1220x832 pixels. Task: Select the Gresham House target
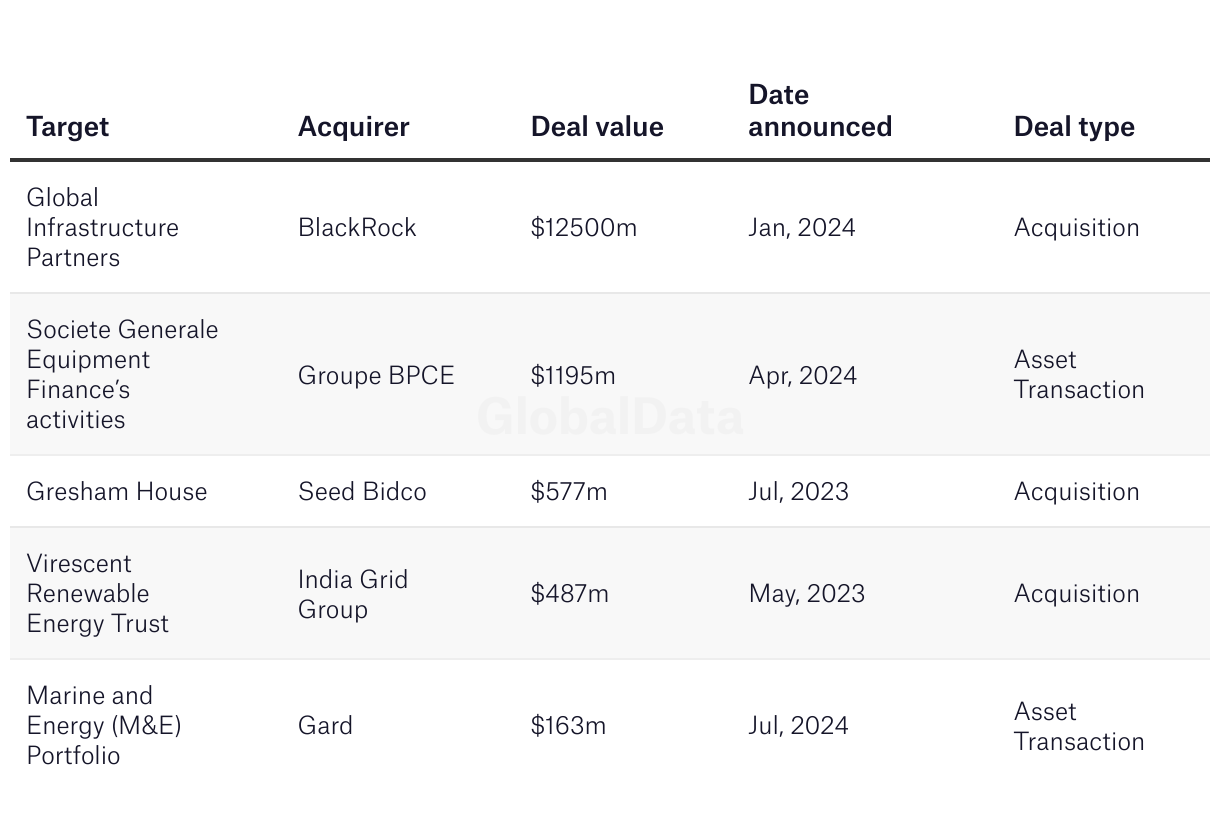(x=117, y=491)
